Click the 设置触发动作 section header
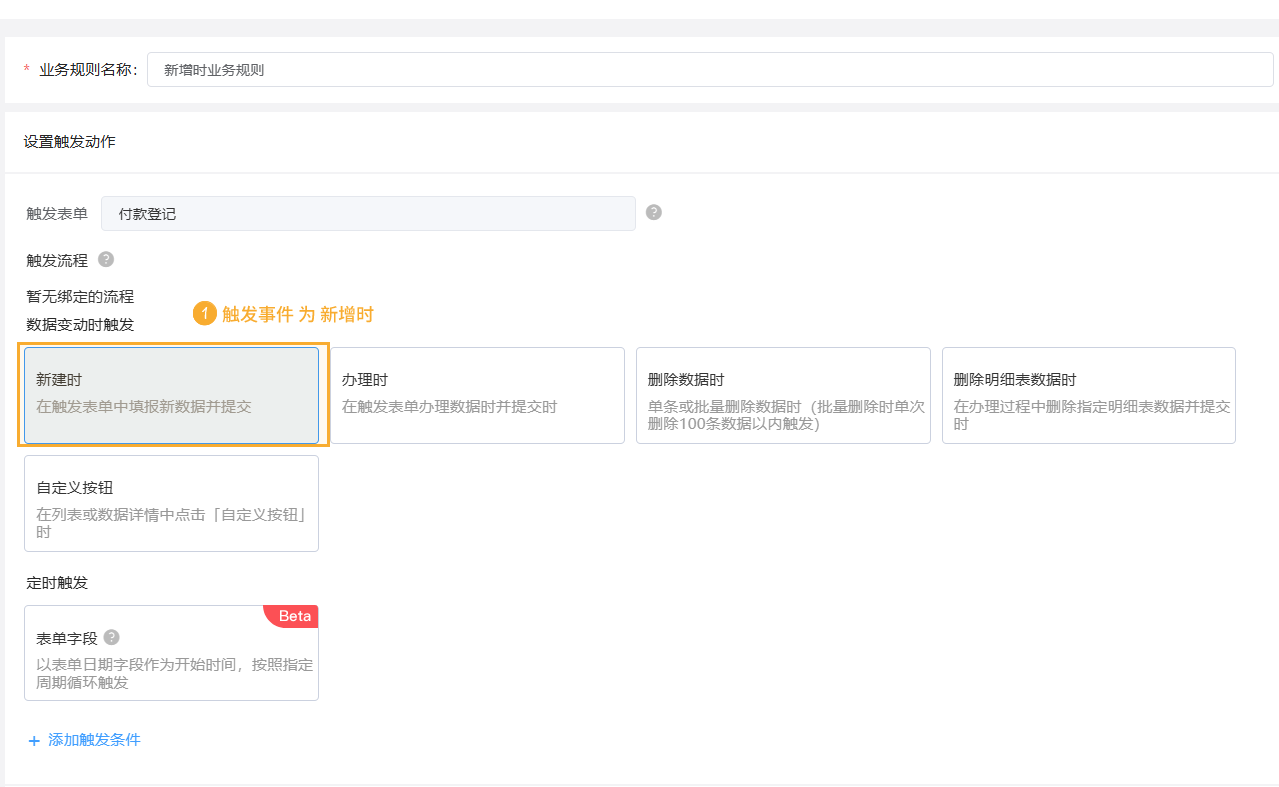This screenshot has width=1279, height=787. (x=70, y=142)
